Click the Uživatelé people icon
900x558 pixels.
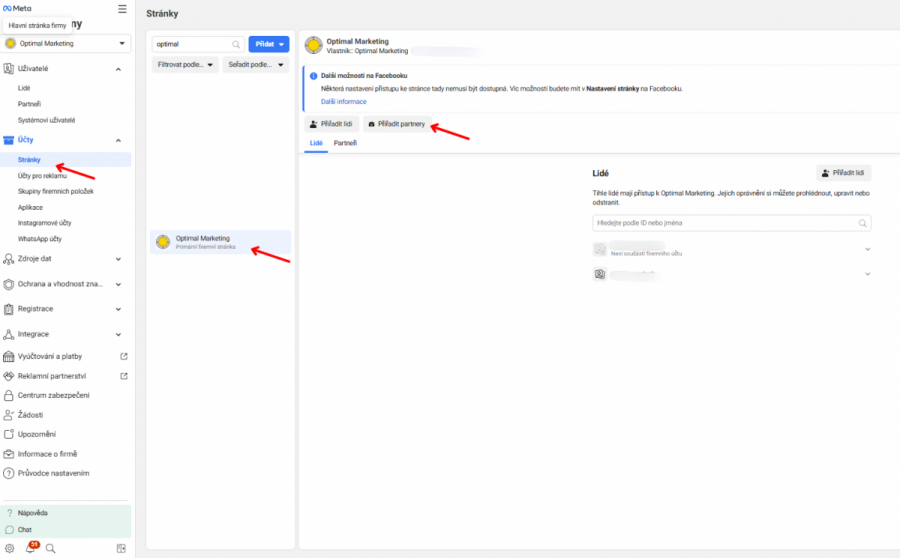pyautogui.click(x=9, y=69)
